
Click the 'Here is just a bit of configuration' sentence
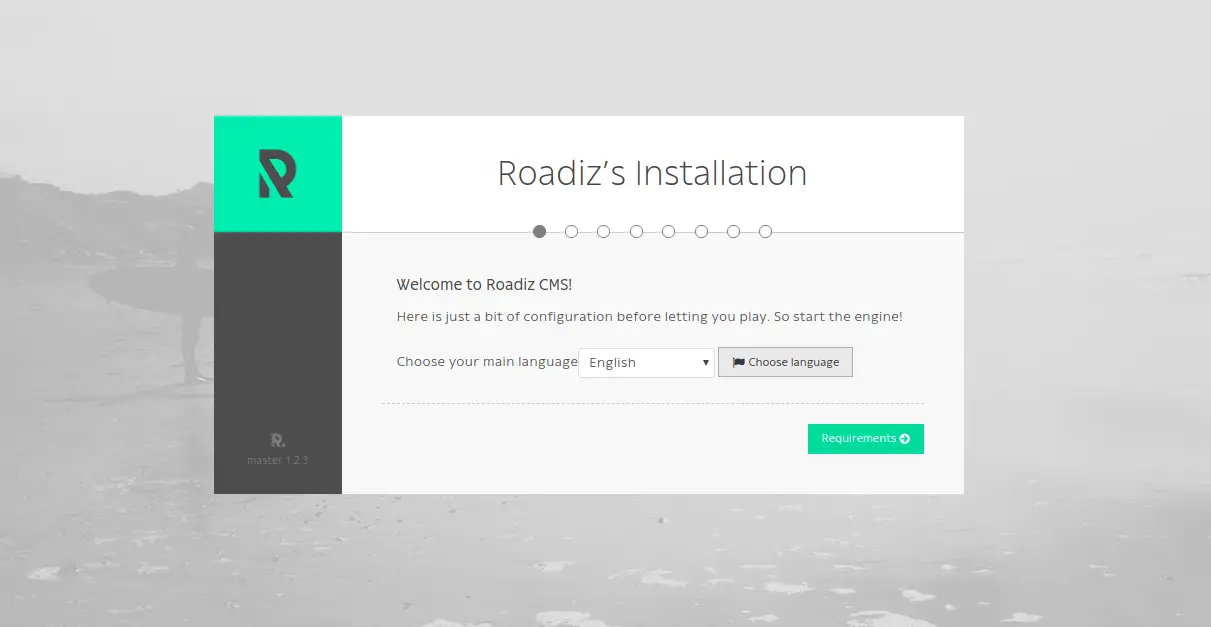click(x=650, y=317)
